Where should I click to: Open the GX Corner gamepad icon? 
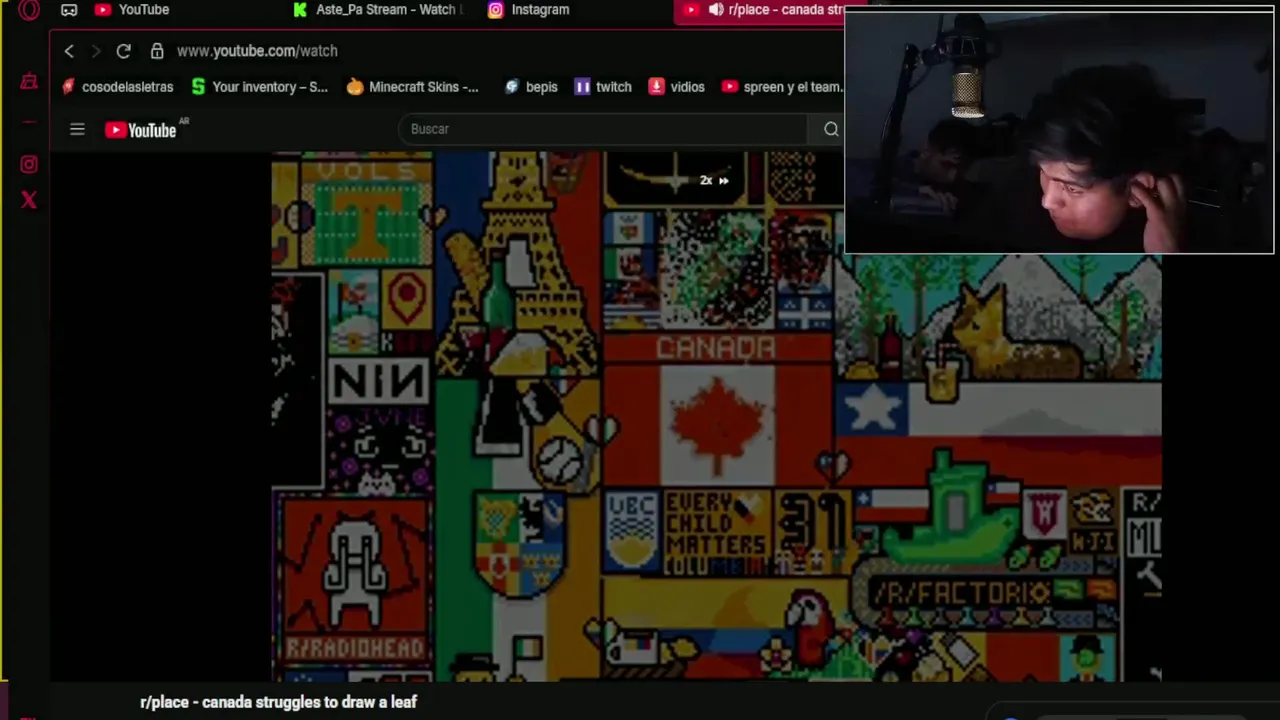pos(69,10)
